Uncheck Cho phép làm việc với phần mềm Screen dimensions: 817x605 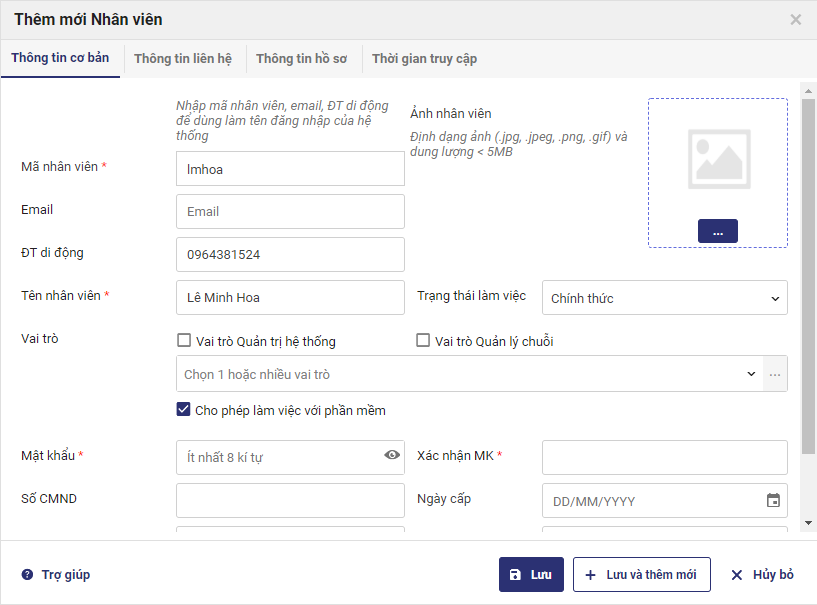click(x=184, y=410)
